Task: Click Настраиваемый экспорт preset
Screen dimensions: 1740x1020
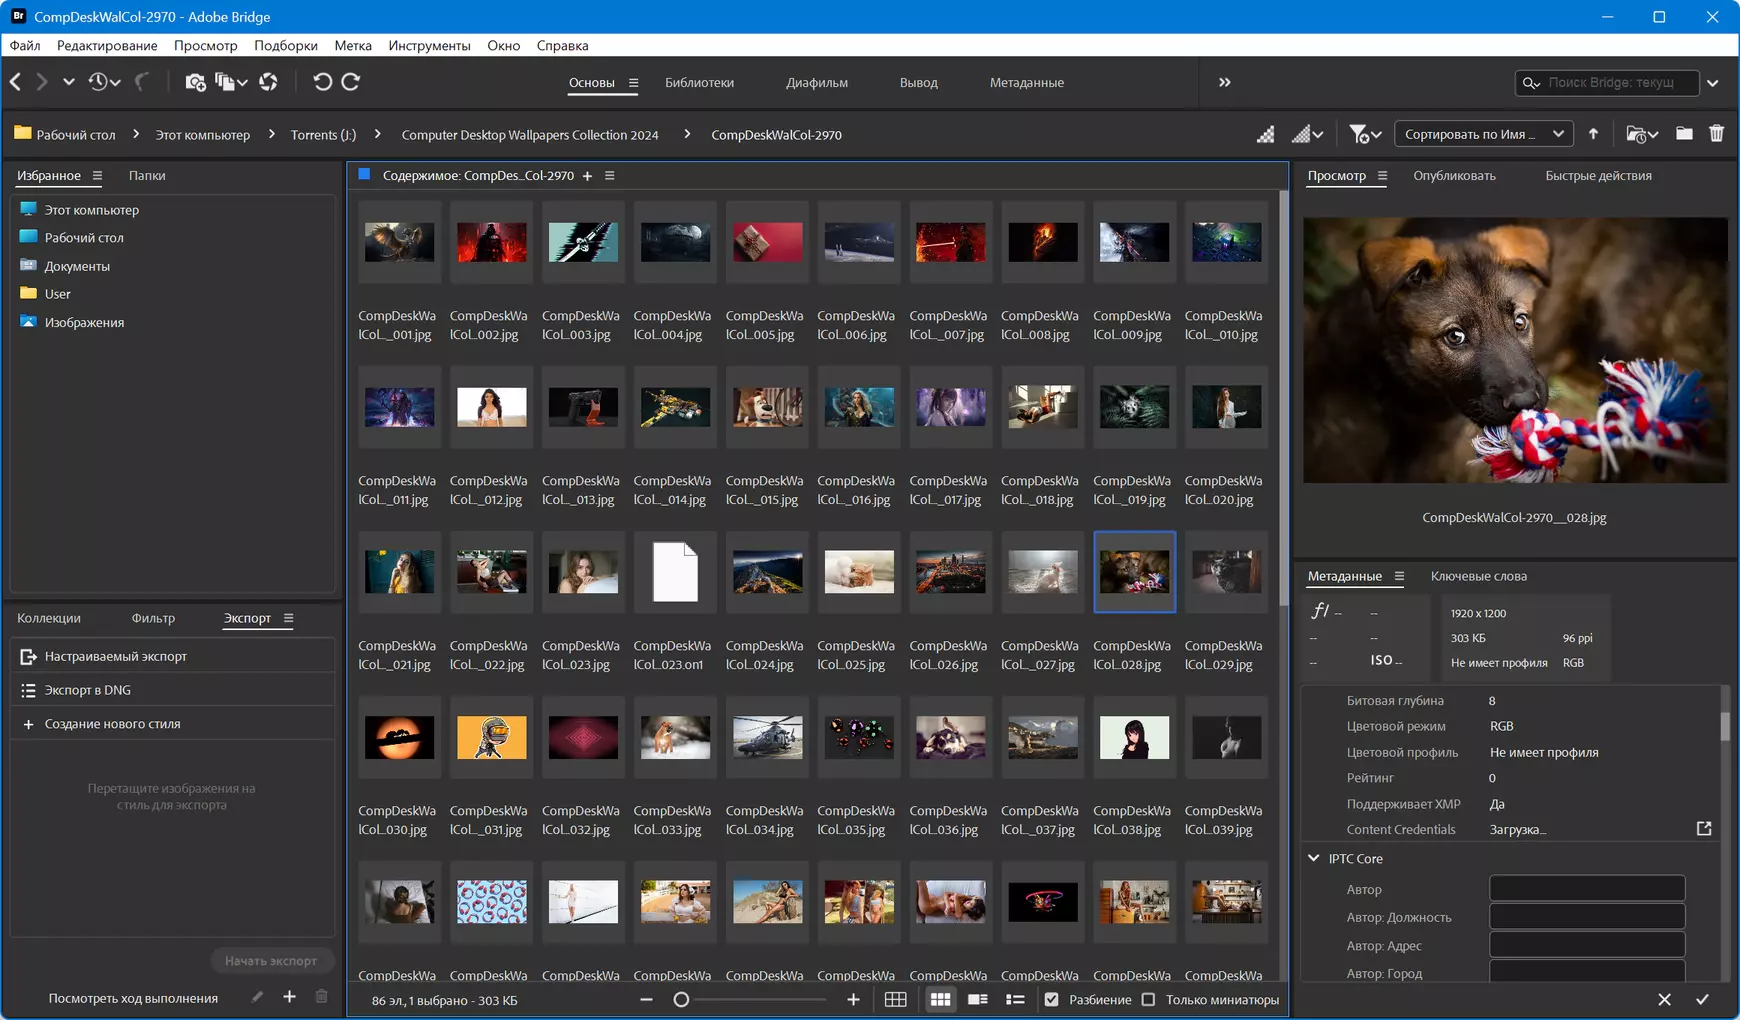Action: [115, 656]
